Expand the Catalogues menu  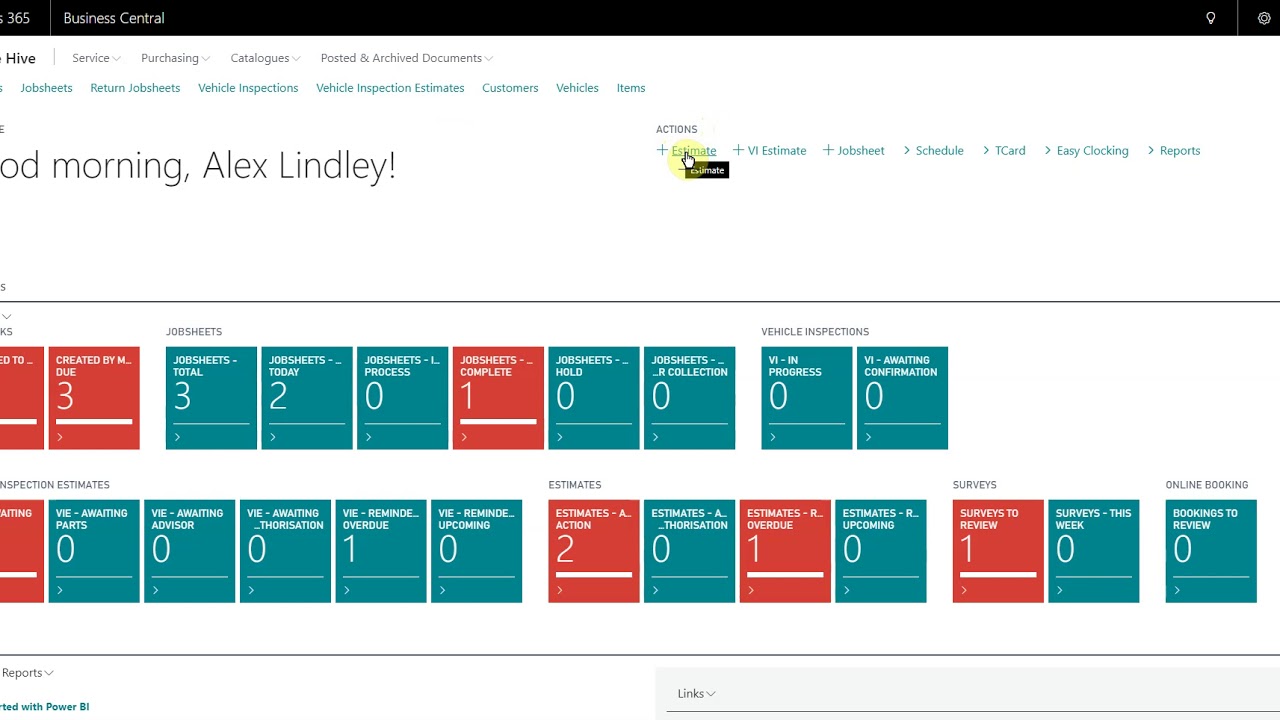coord(265,58)
